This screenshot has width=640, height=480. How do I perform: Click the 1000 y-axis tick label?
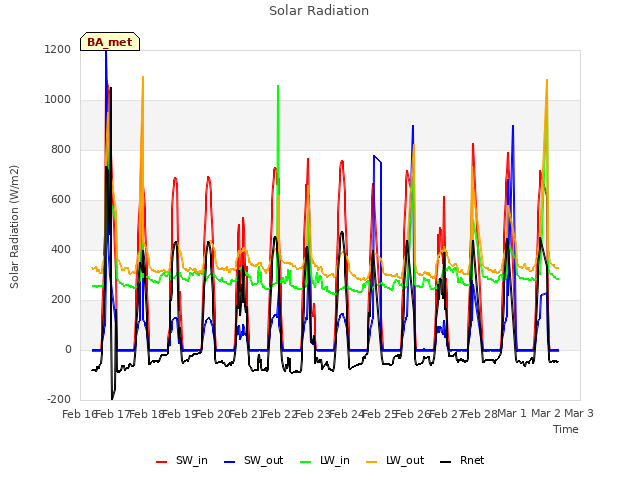58,100
